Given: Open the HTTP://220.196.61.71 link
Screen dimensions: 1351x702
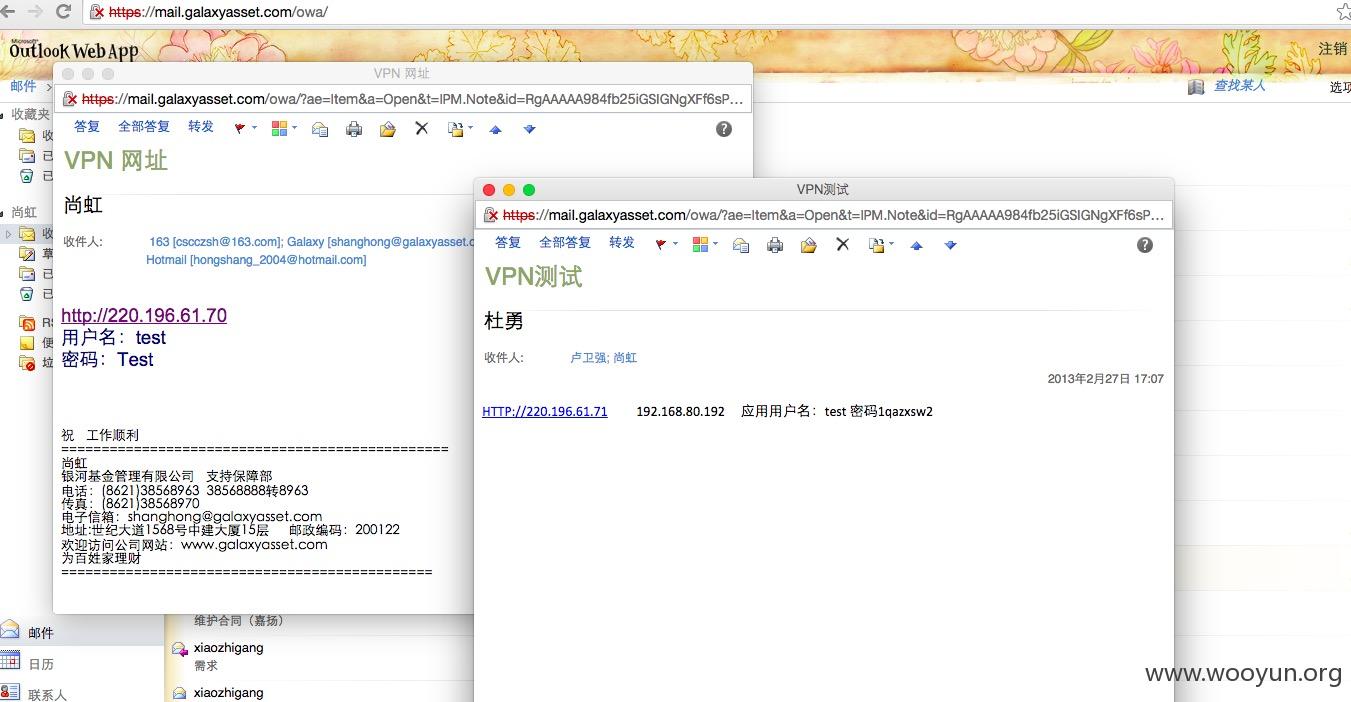Looking at the screenshot, I should click(x=545, y=412).
